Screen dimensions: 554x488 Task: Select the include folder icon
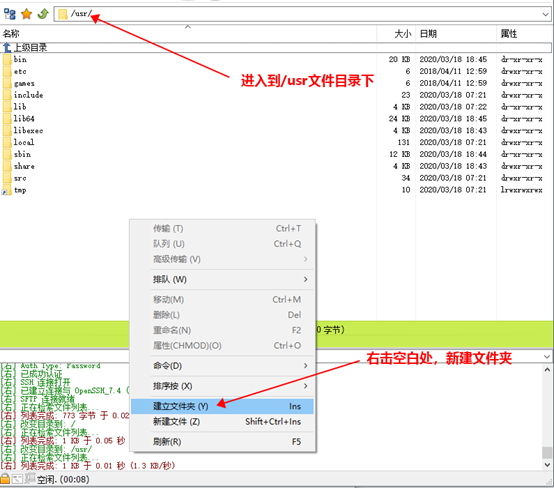tap(7, 95)
